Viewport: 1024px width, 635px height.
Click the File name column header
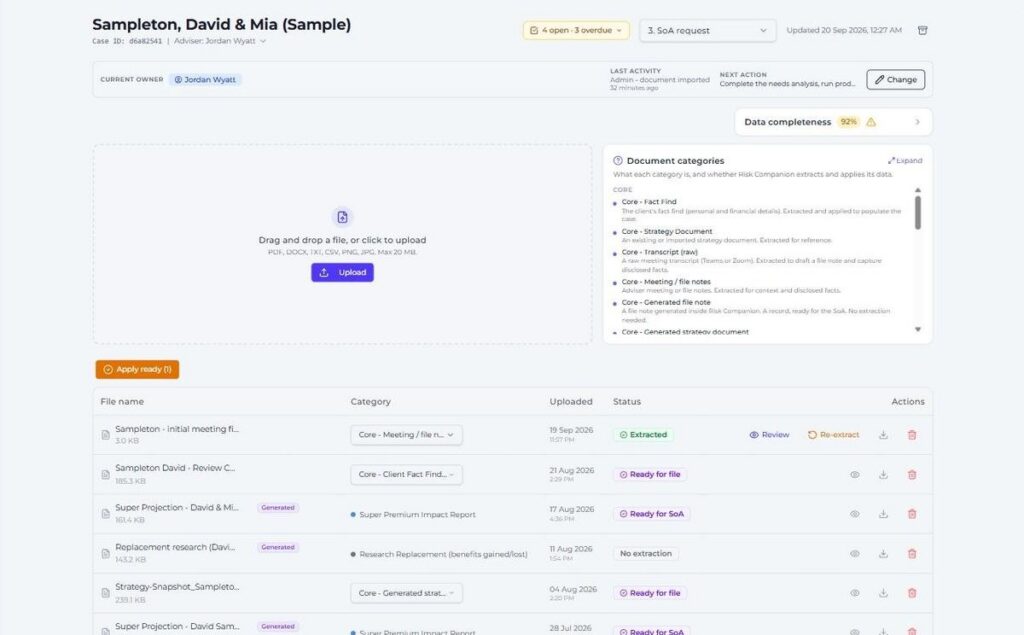(122, 402)
